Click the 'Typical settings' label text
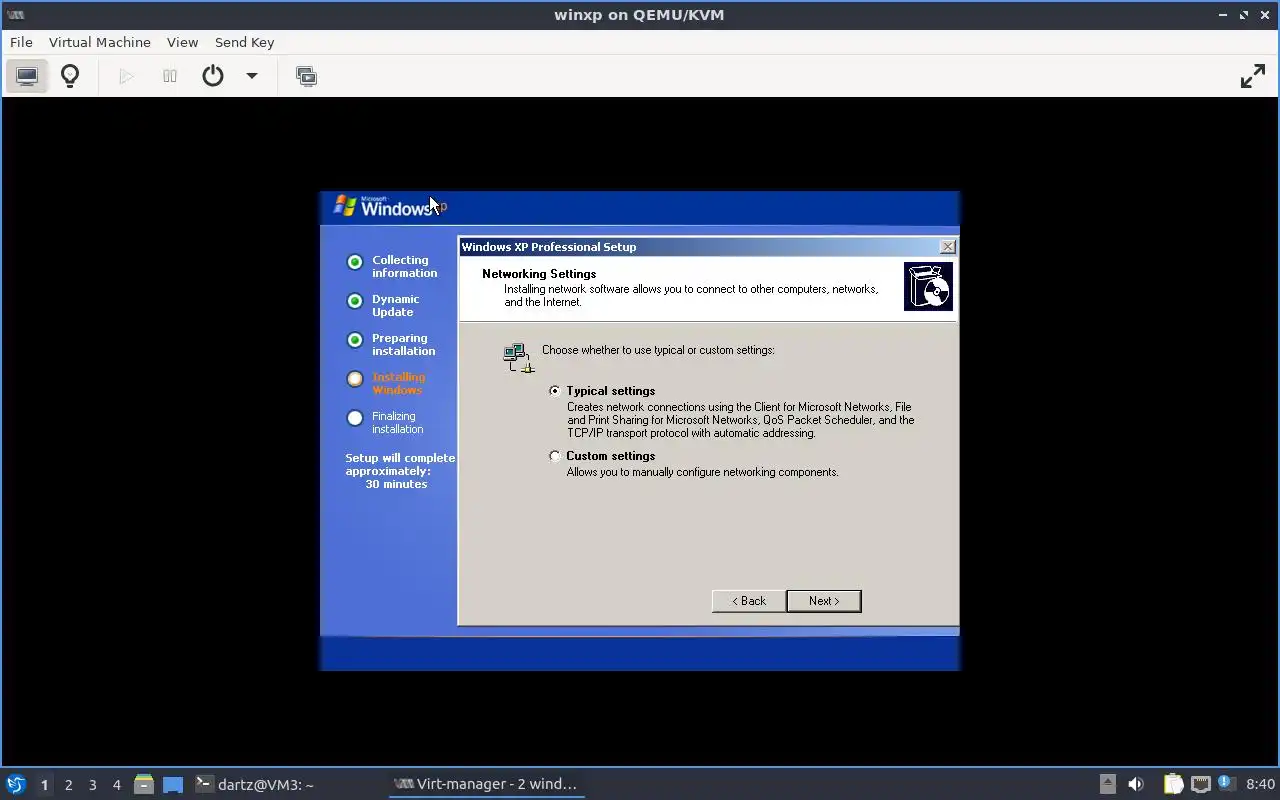1280x800 pixels. tap(610, 391)
